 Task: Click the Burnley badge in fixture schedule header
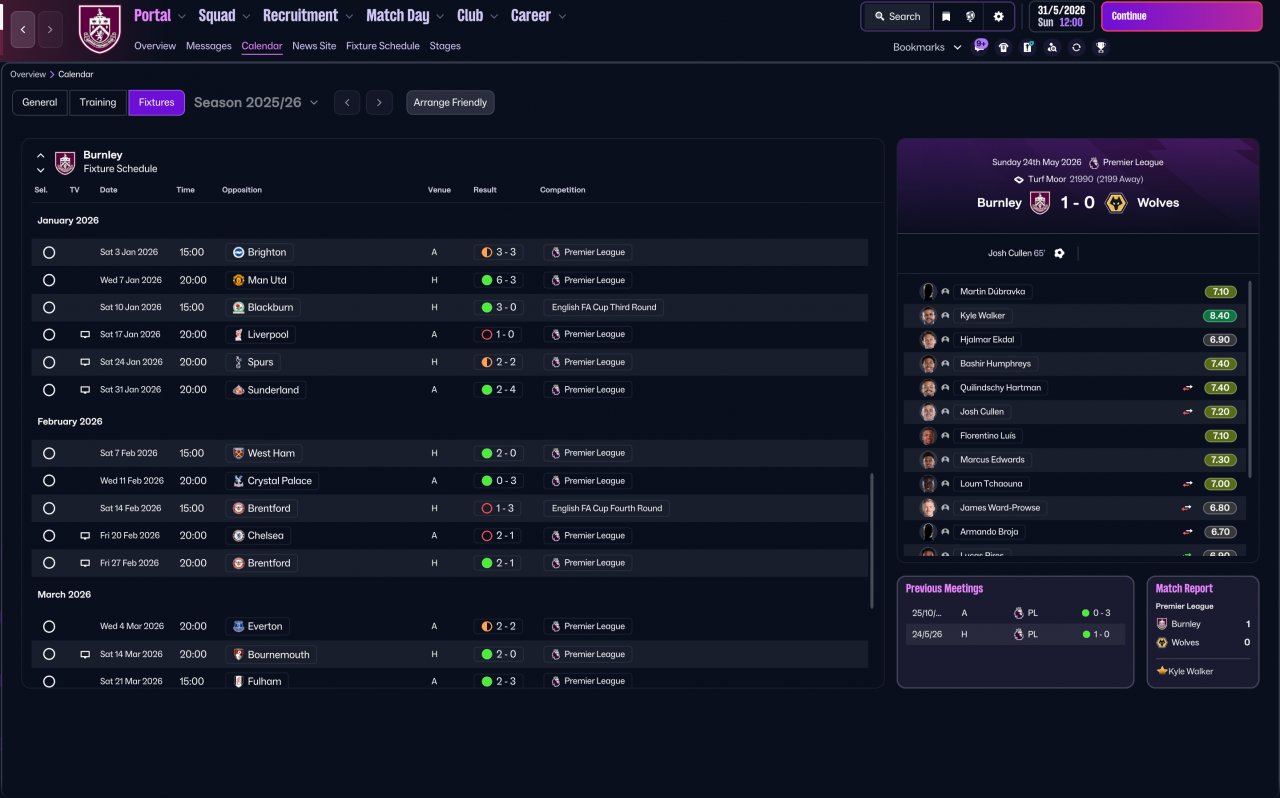65,162
